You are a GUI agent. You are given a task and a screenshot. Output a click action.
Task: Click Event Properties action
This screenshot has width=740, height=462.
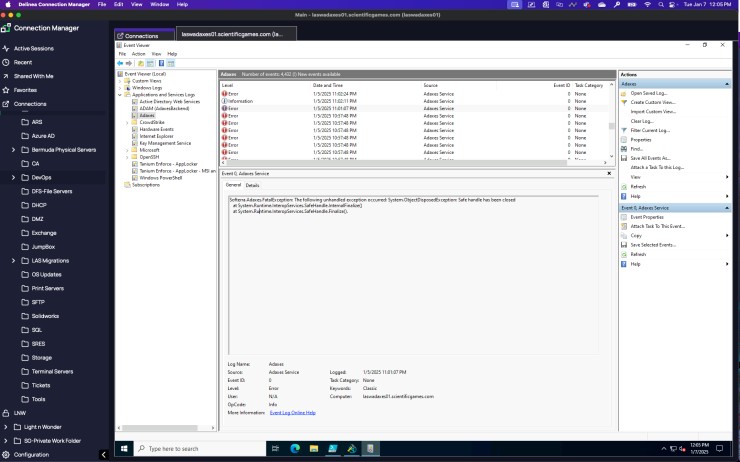pos(647,217)
